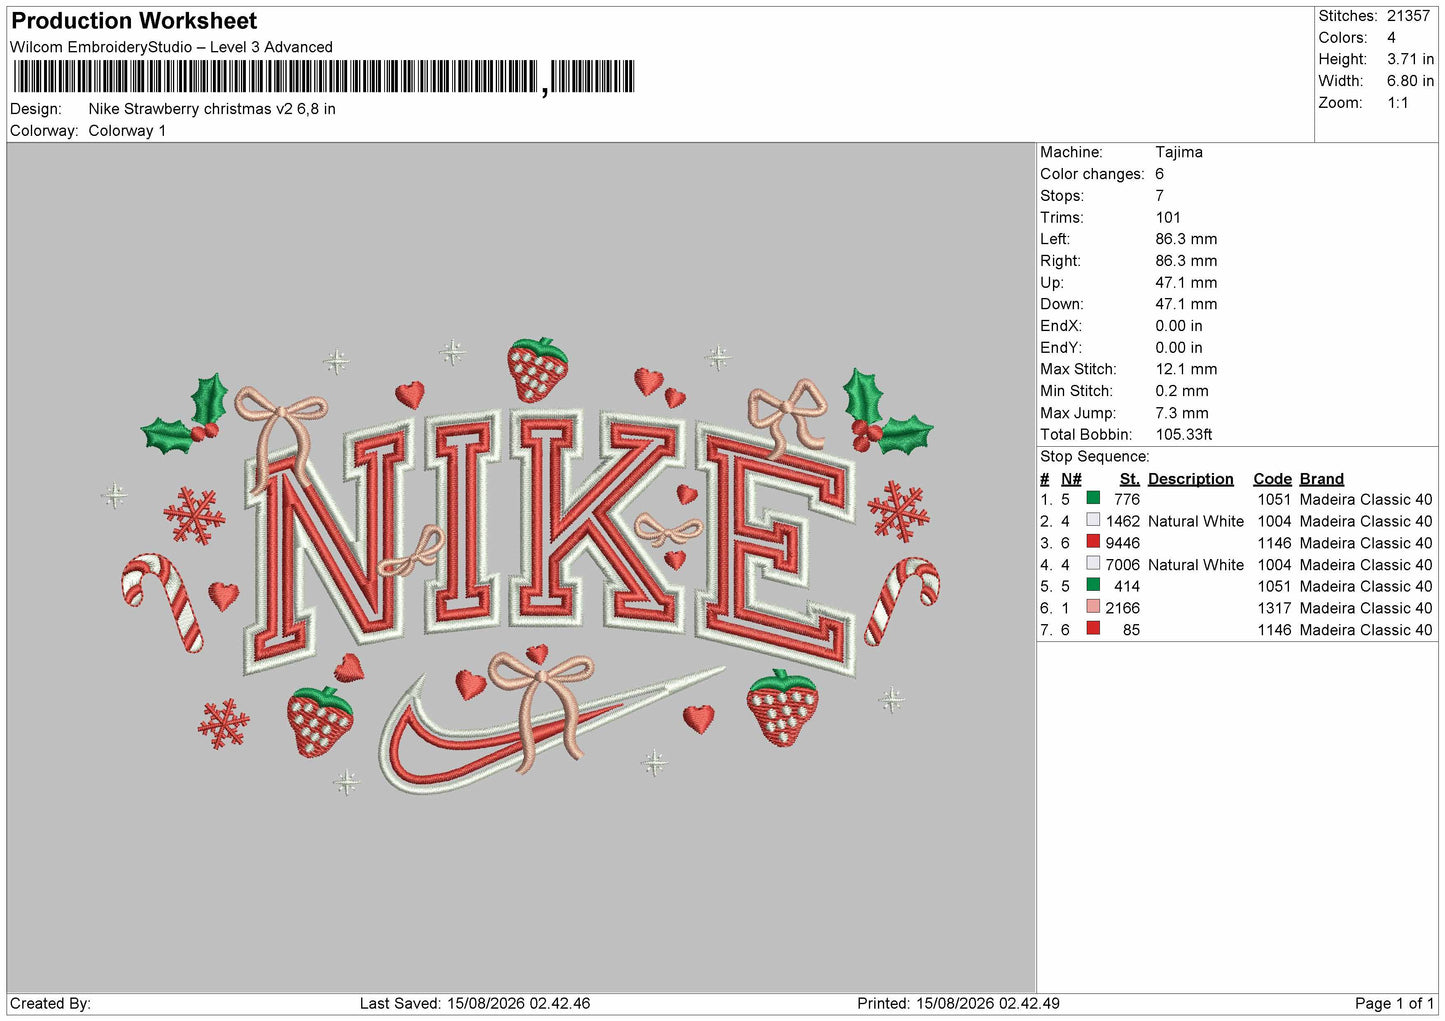Image resolution: width=1445 pixels, height=1021 pixels.
Task: Click design name 'Nike Strawberry christmas v2 6,8 in'
Action: point(212,109)
